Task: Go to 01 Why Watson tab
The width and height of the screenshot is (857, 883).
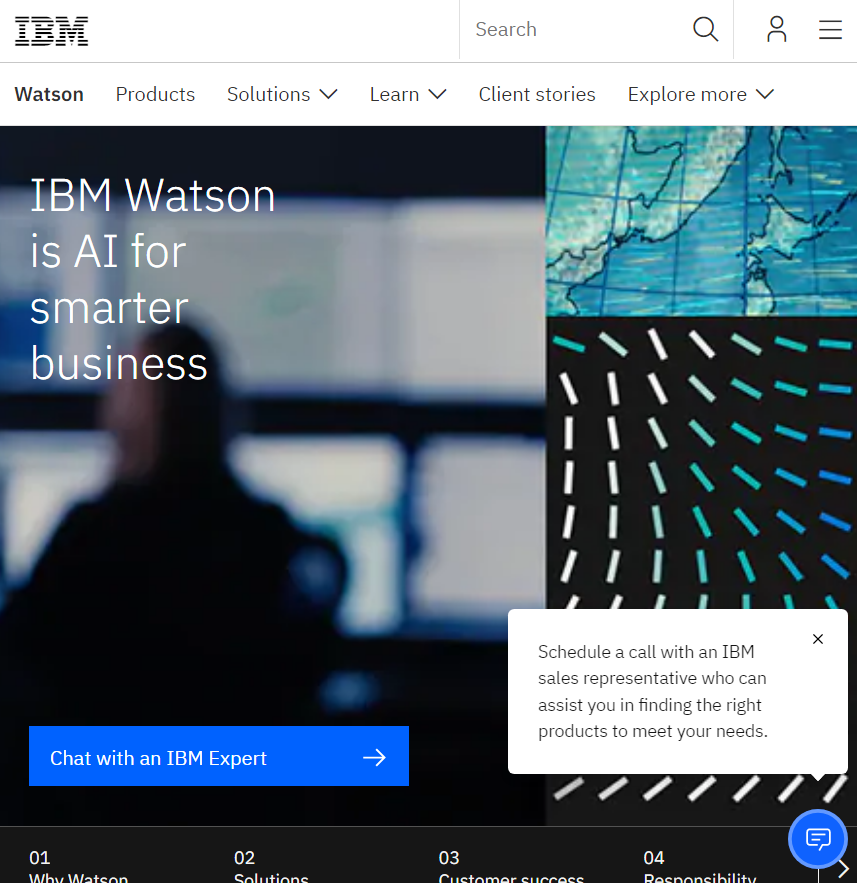Action: pyautogui.click(x=79, y=867)
